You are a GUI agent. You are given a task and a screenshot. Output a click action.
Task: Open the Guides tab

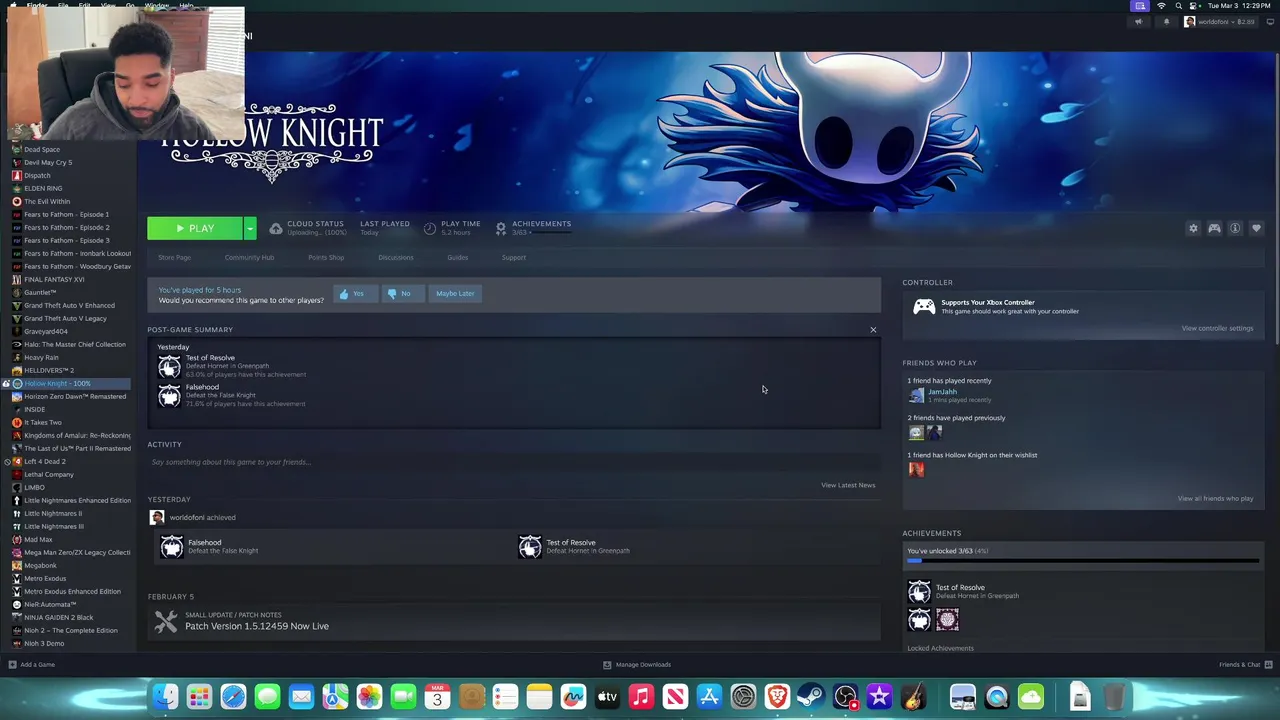pyautogui.click(x=457, y=258)
